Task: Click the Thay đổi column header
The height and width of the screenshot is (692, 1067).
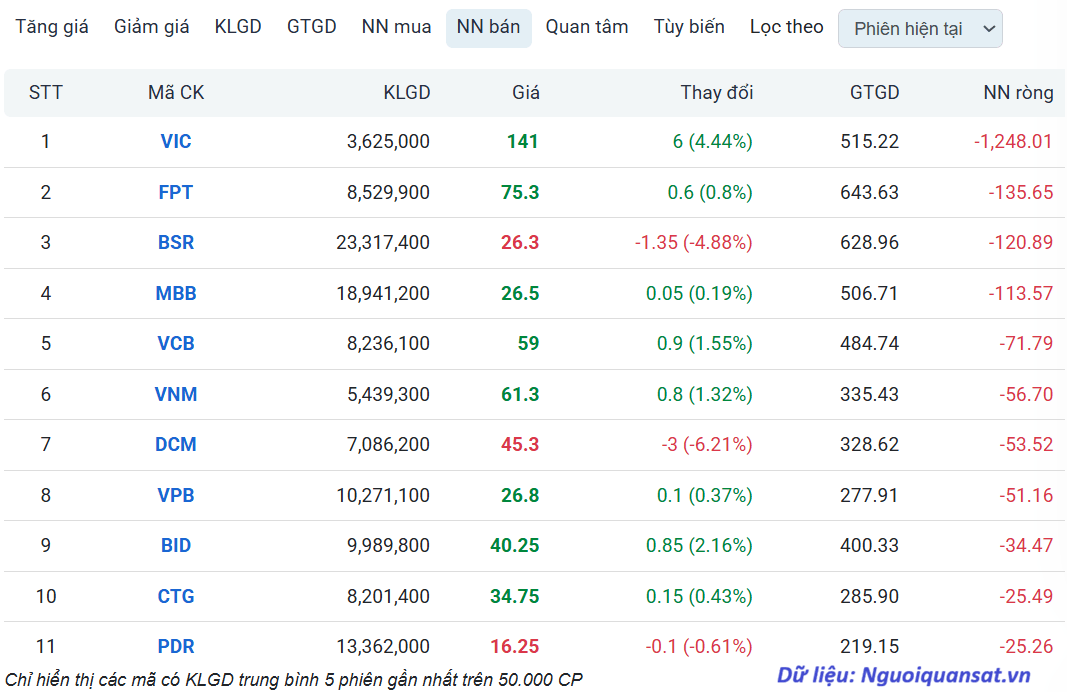Action: pyautogui.click(x=717, y=93)
